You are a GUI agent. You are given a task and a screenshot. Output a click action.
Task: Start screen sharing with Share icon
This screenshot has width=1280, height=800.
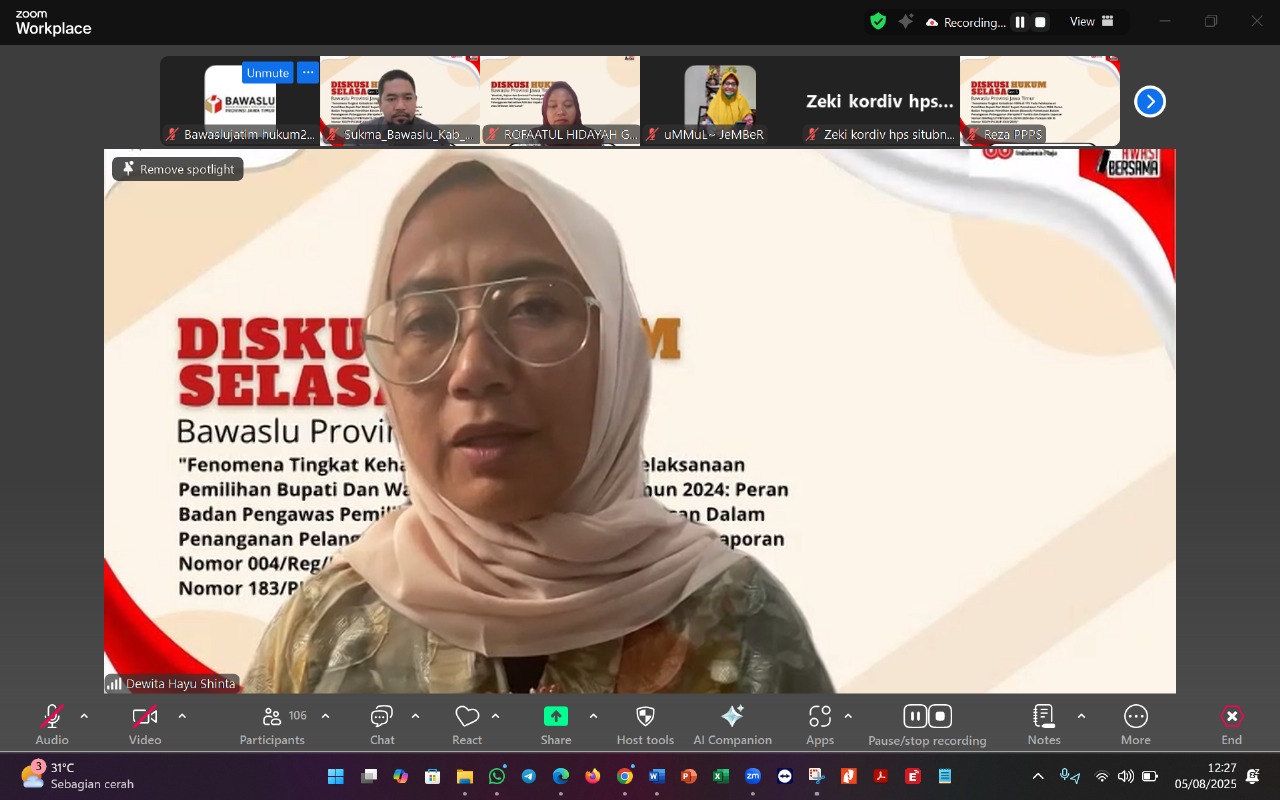(x=555, y=716)
